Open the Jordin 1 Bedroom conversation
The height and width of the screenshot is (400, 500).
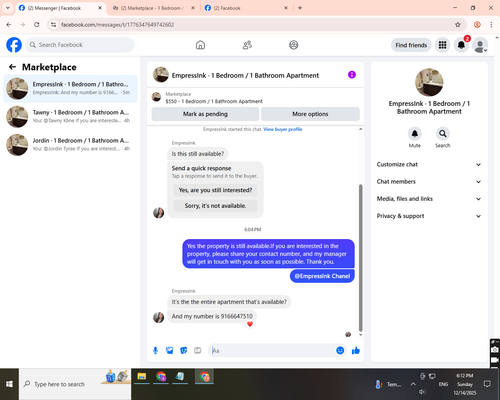[x=70, y=145]
